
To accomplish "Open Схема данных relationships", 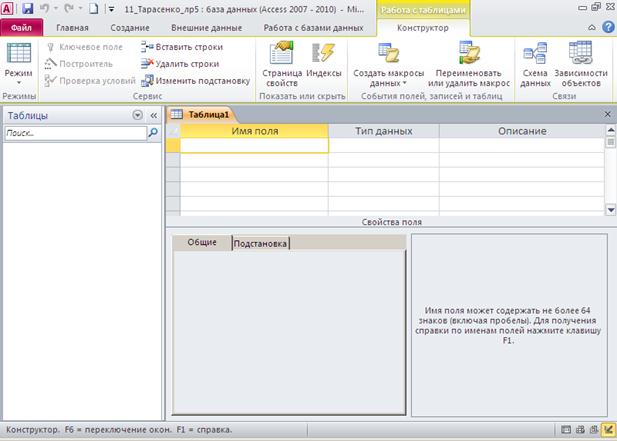I will tap(535, 65).
